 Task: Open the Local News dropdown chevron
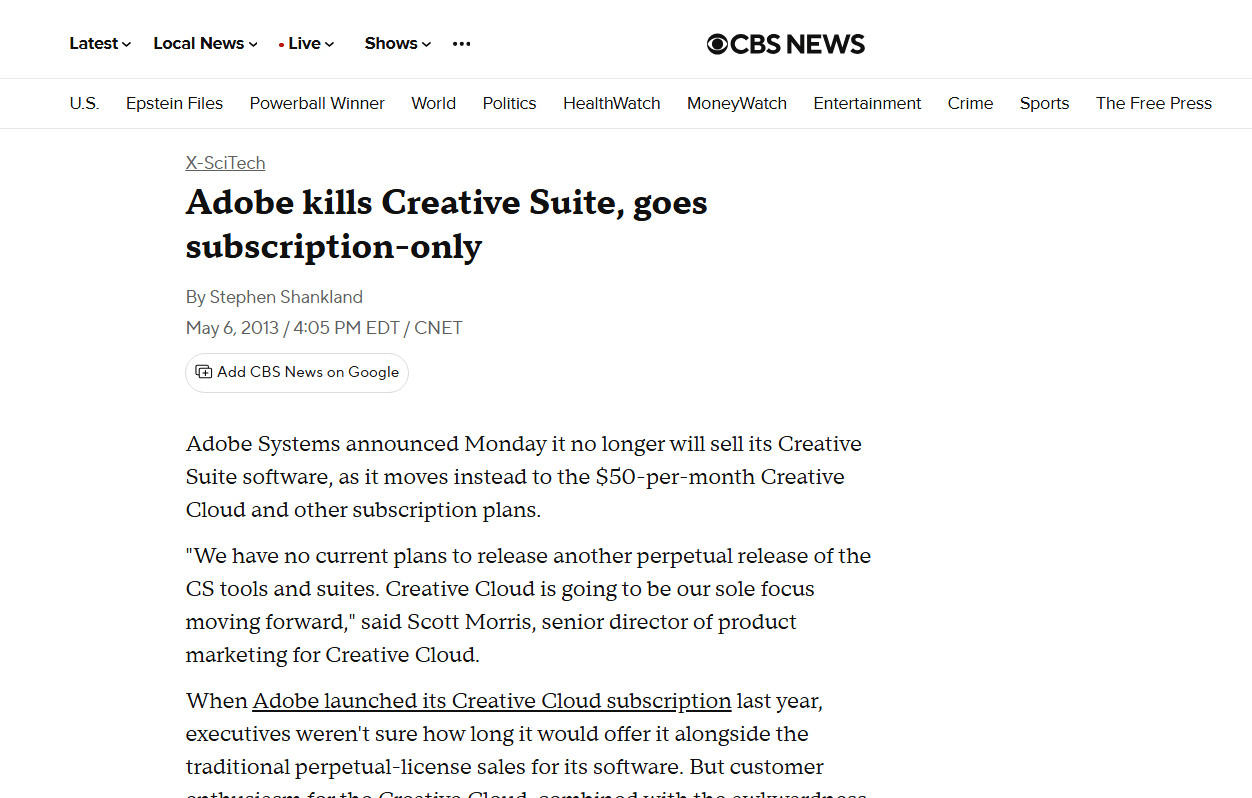[253, 43]
